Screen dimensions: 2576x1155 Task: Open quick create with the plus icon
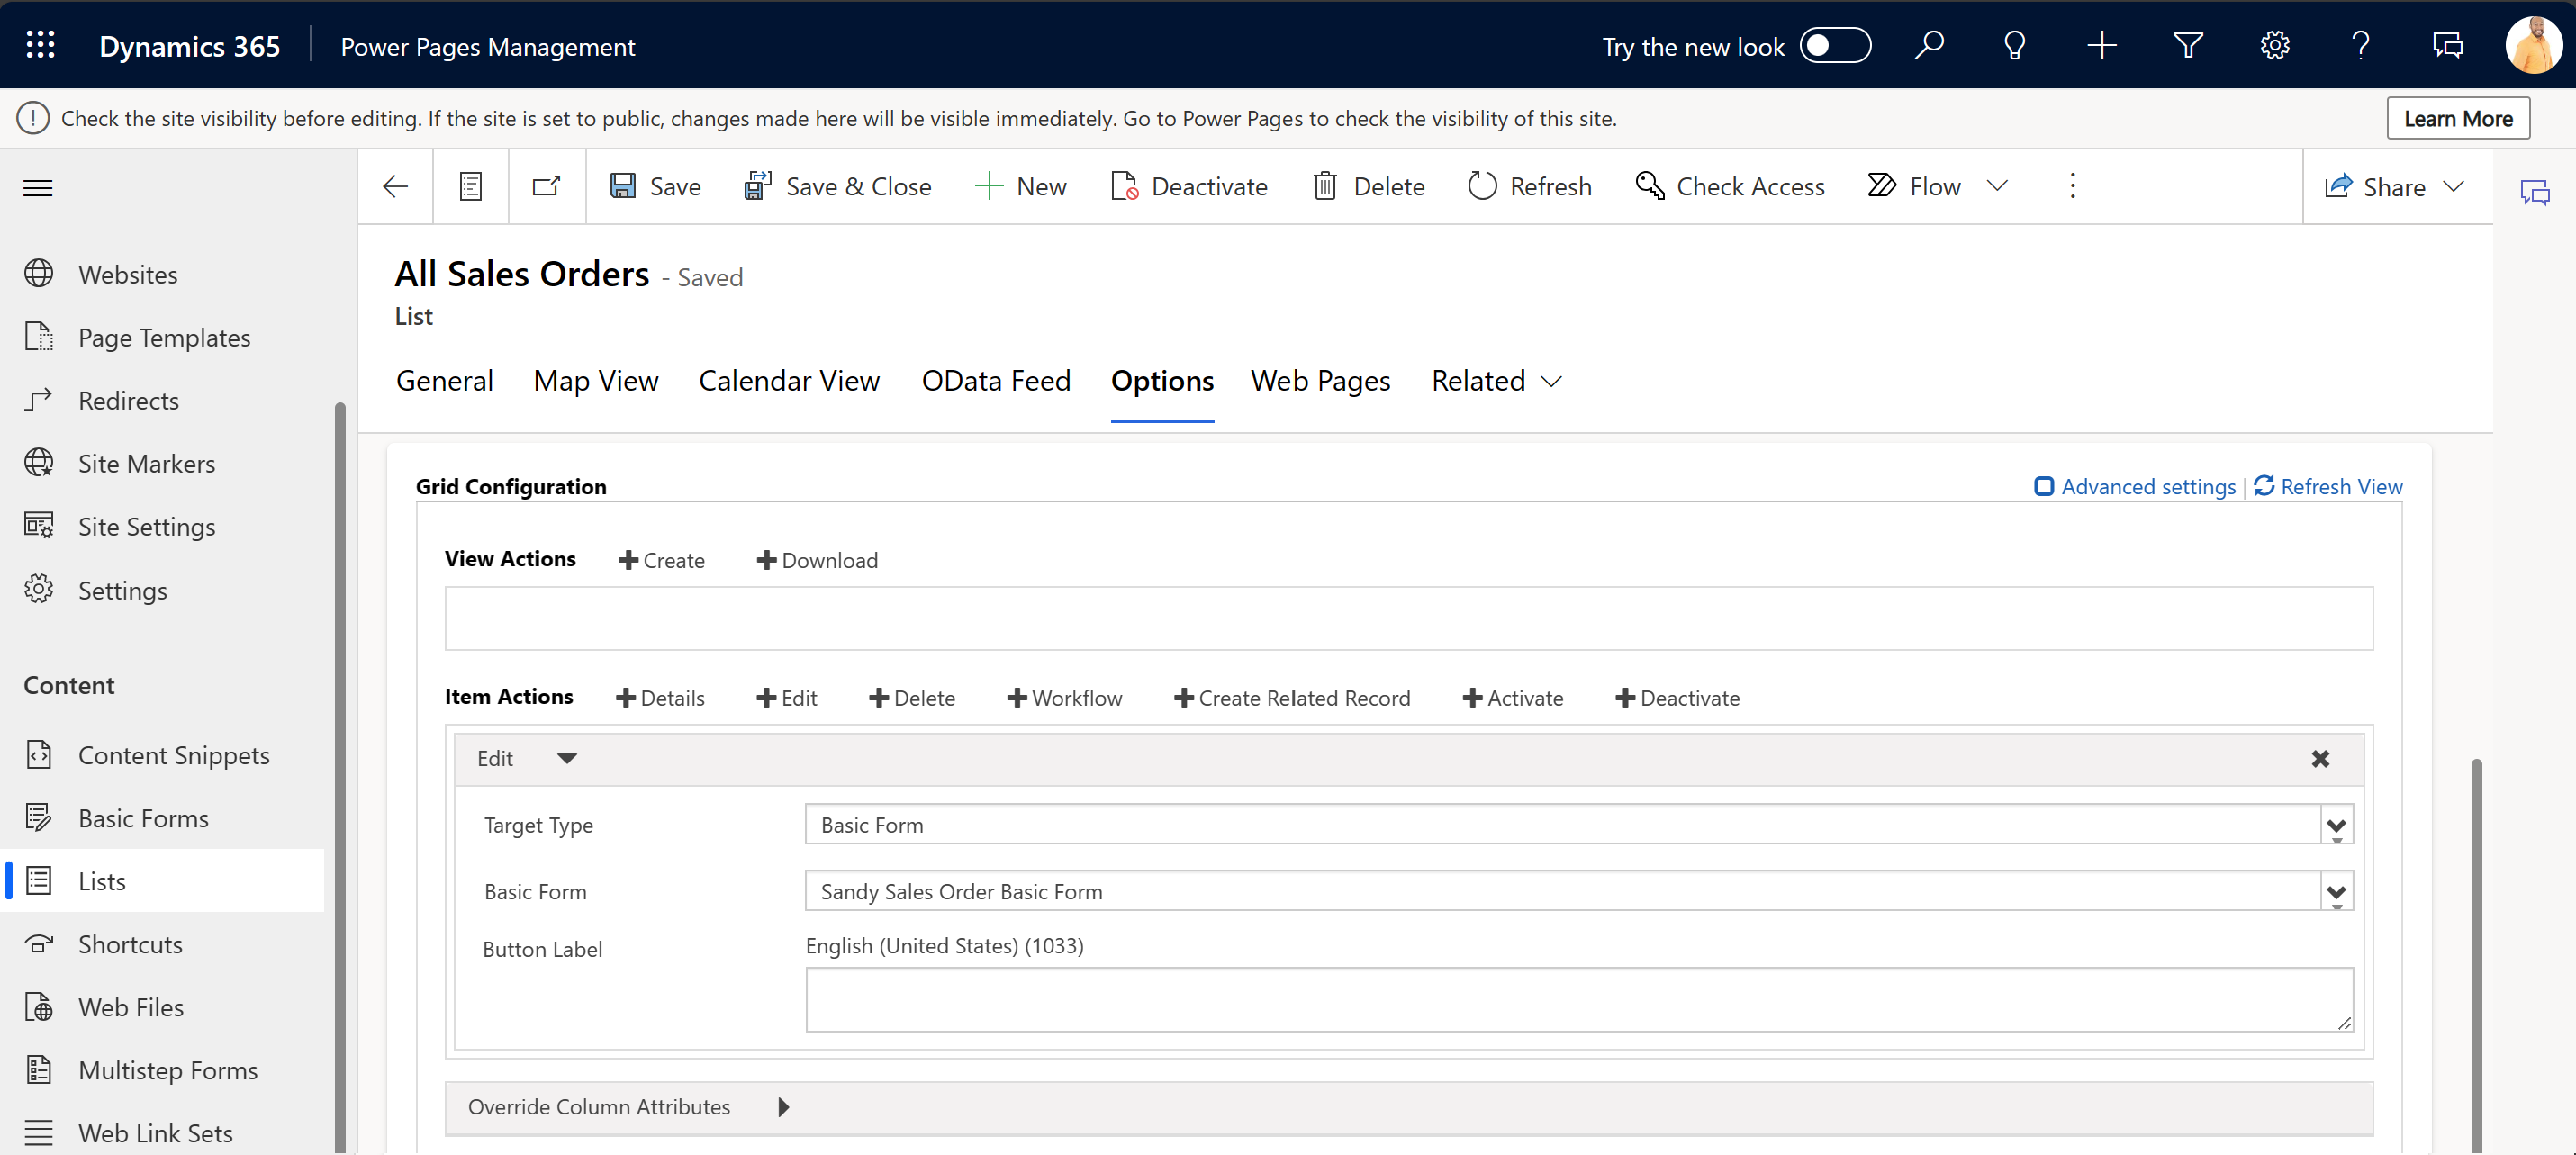point(2101,45)
